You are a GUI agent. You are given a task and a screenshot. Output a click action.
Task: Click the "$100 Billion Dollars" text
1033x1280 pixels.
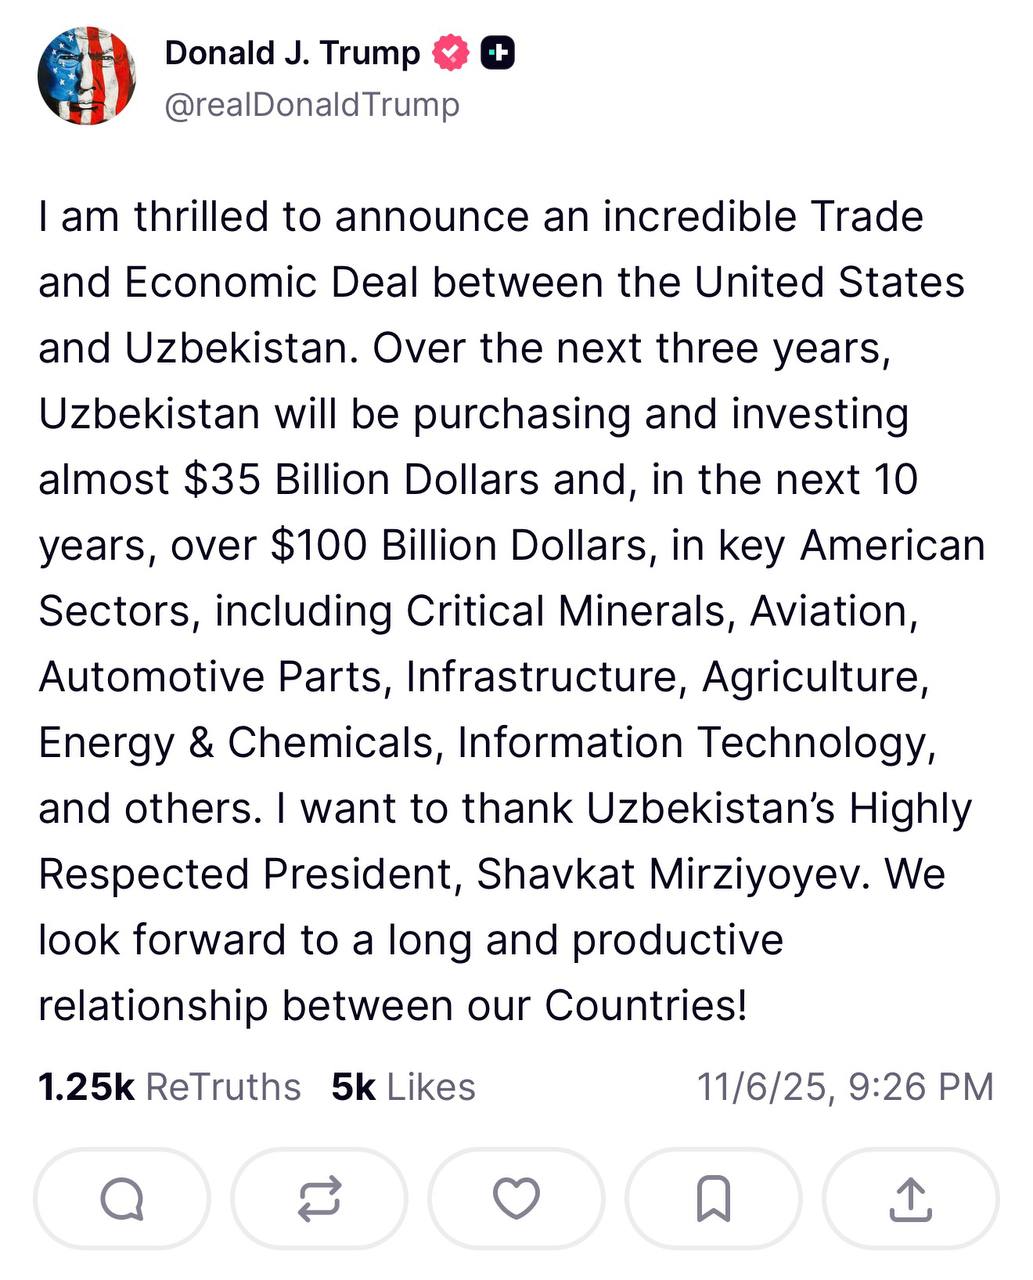458,545
